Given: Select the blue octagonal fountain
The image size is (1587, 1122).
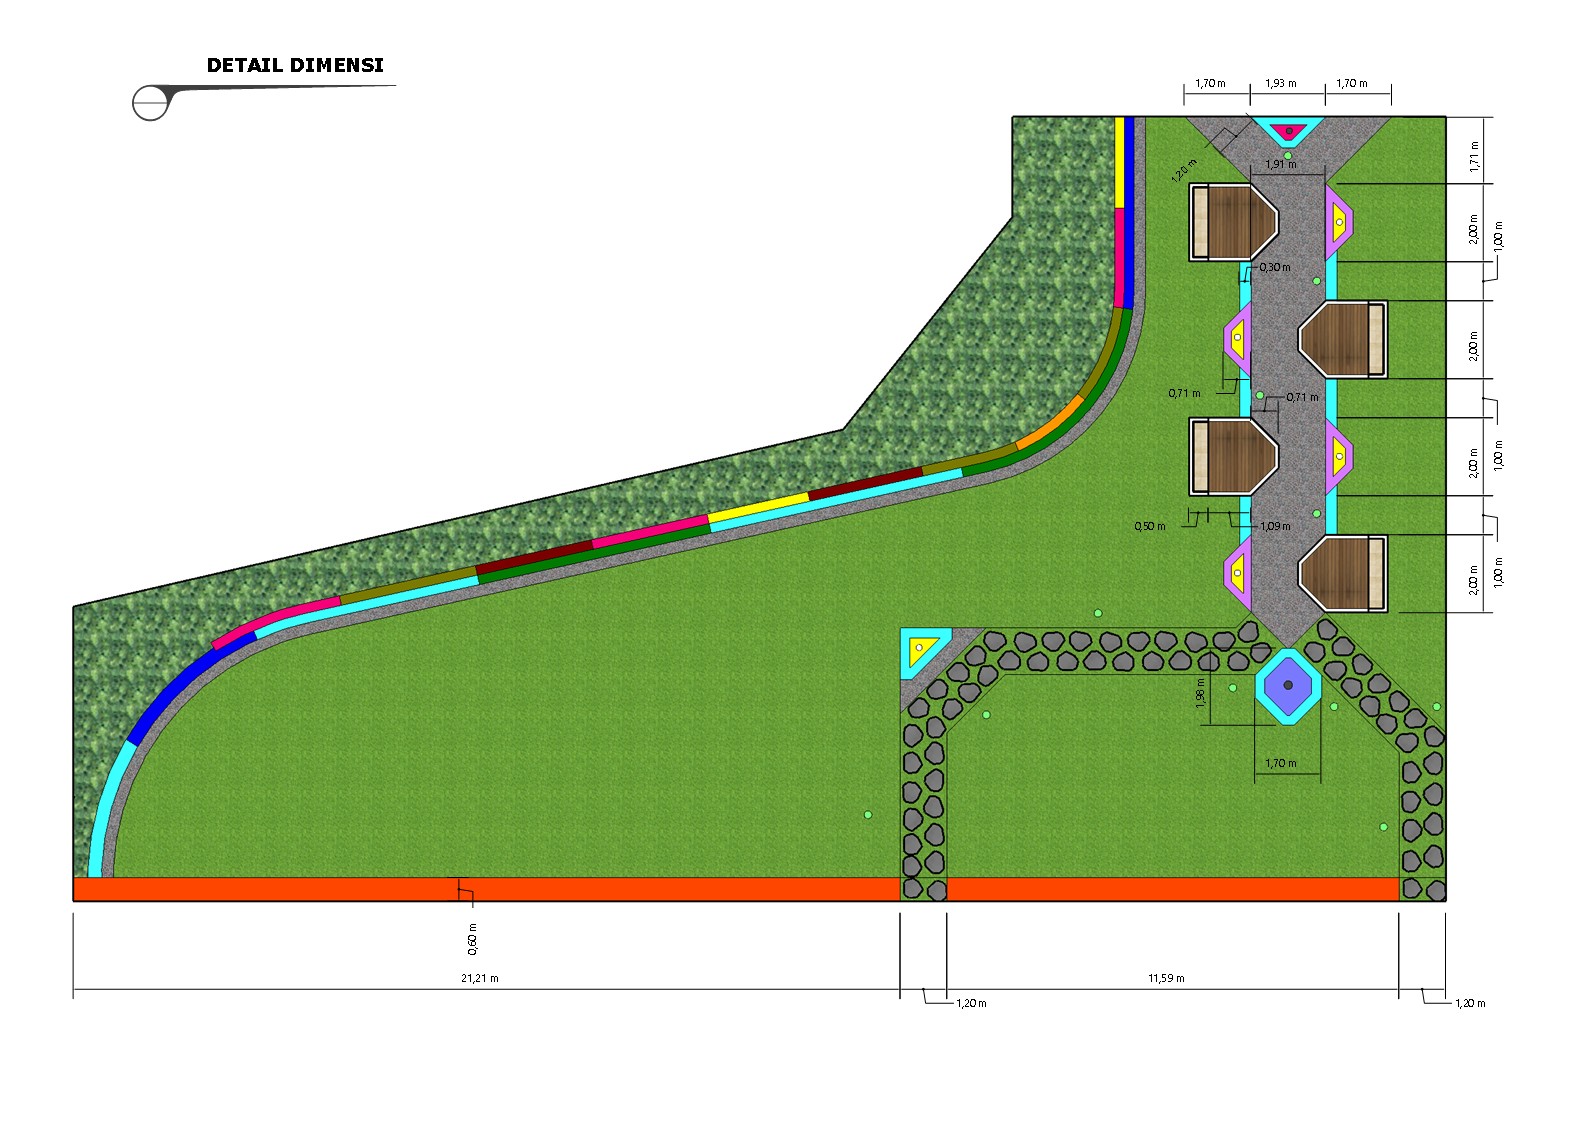Looking at the screenshot, I should coord(1288,685).
